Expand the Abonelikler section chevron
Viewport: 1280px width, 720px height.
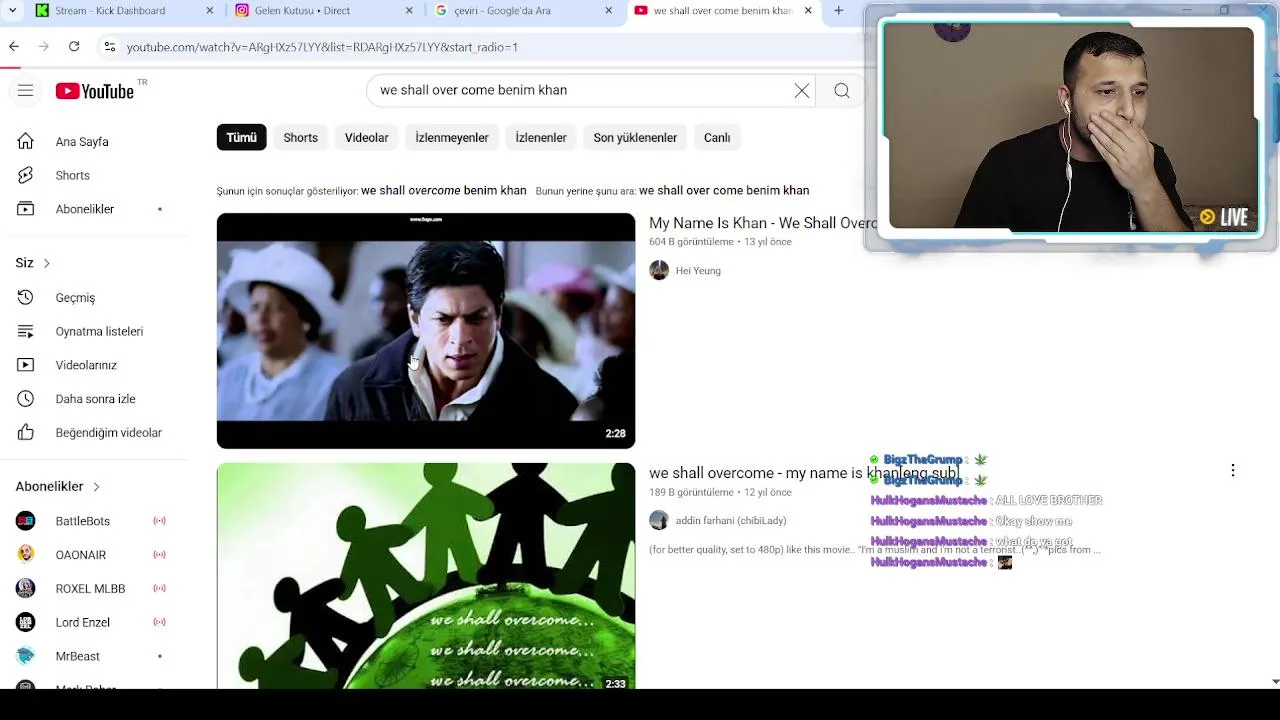96,487
